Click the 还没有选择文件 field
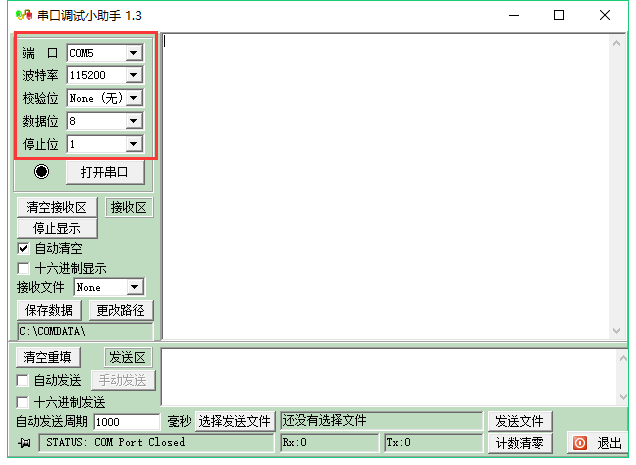The width and height of the screenshot is (636, 465). click(382, 421)
